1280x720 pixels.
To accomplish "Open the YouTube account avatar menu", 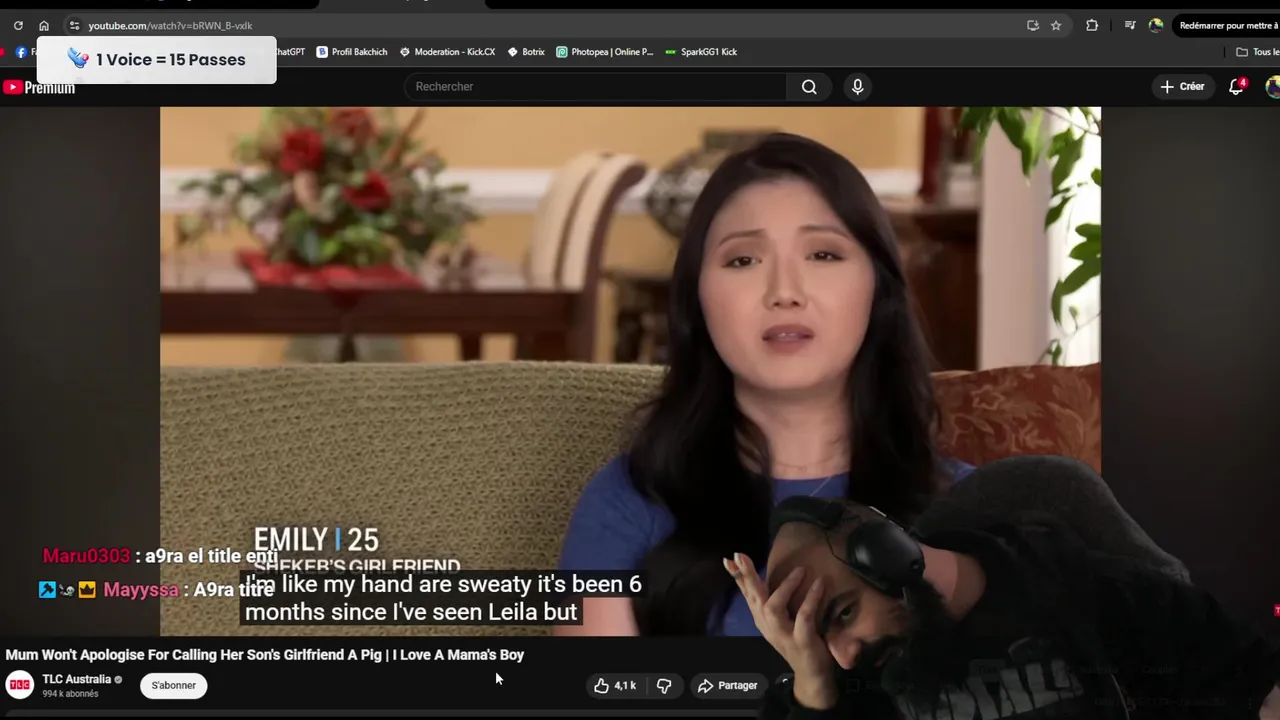I will click(x=1273, y=87).
